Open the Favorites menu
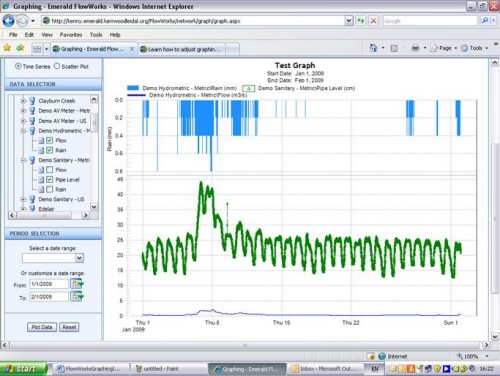 71,35
